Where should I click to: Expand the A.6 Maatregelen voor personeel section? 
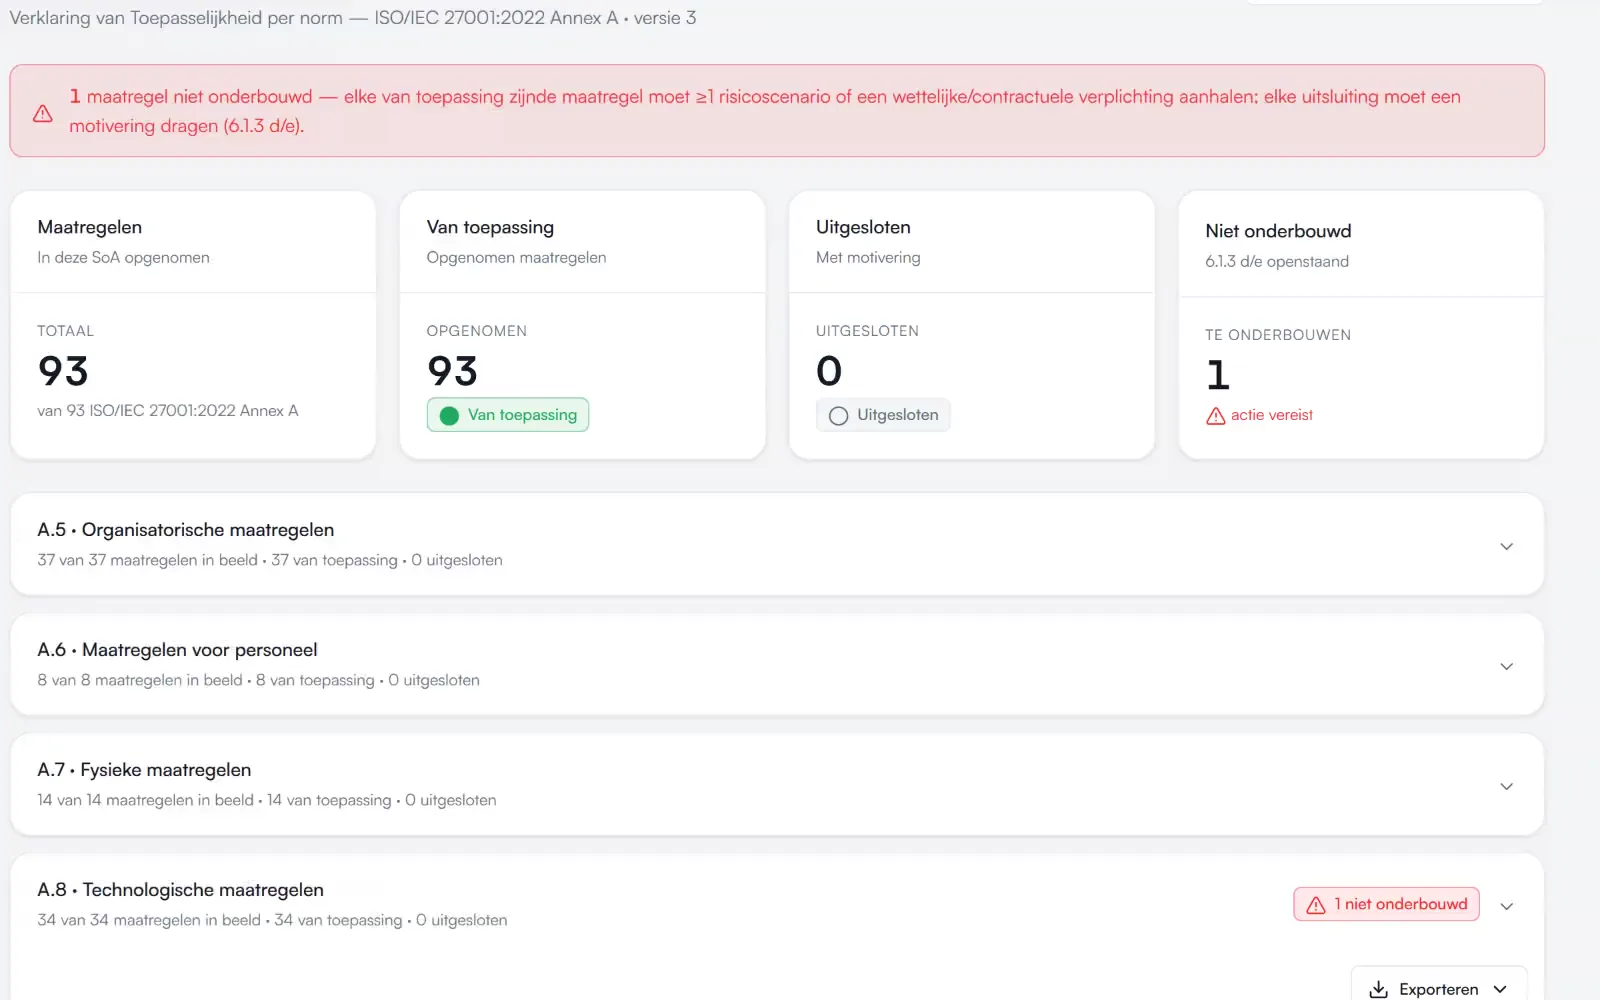1506,666
